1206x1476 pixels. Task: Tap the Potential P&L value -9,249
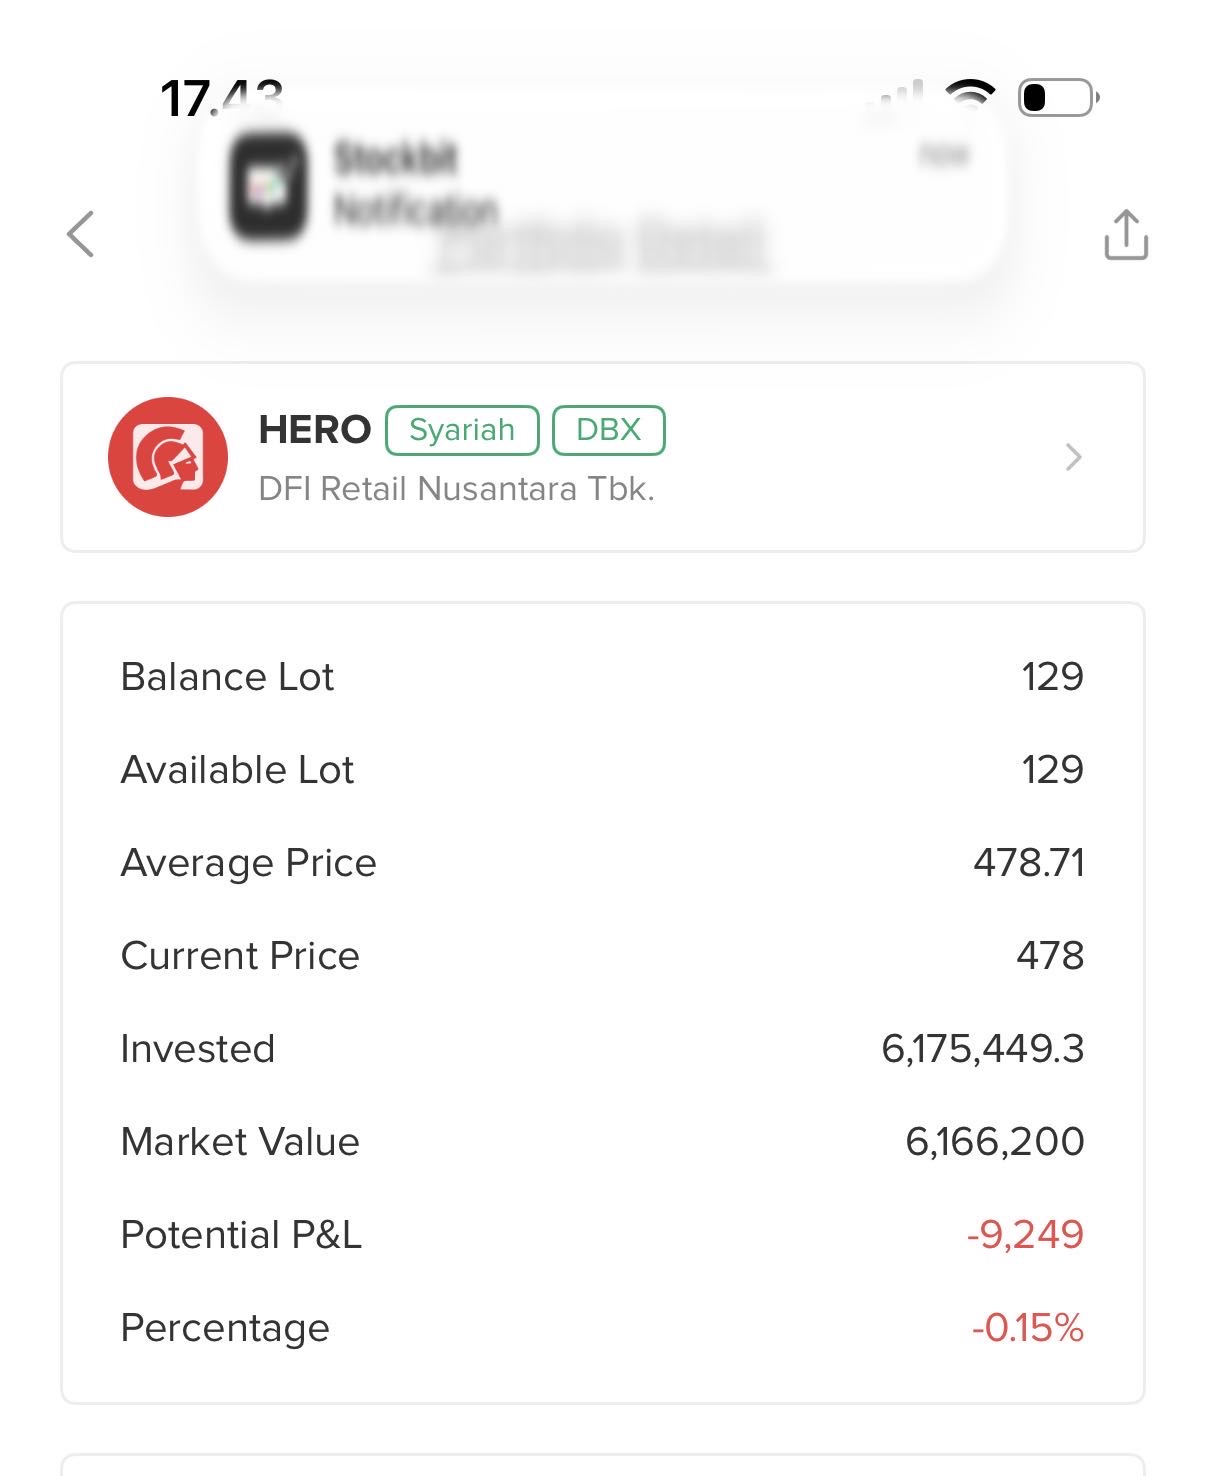[1025, 1235]
